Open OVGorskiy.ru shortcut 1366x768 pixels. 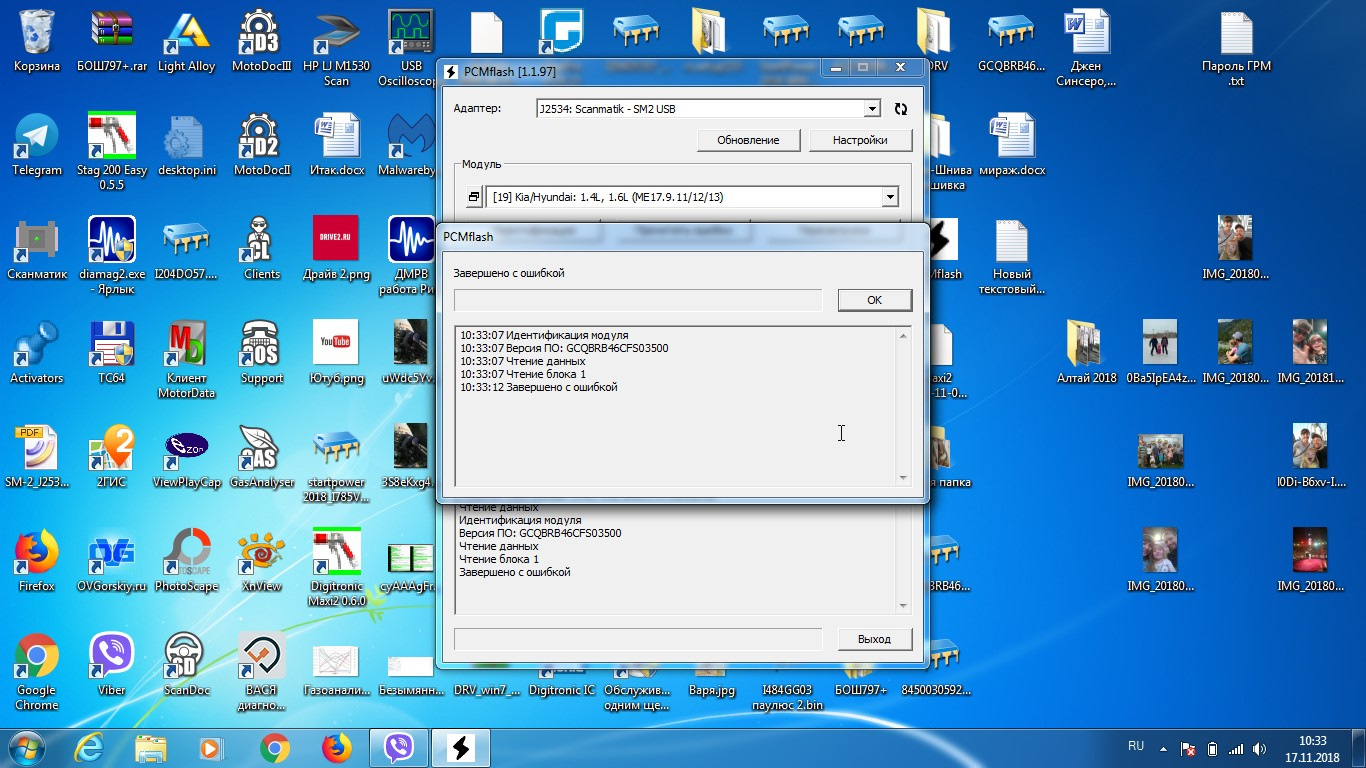pos(112,562)
